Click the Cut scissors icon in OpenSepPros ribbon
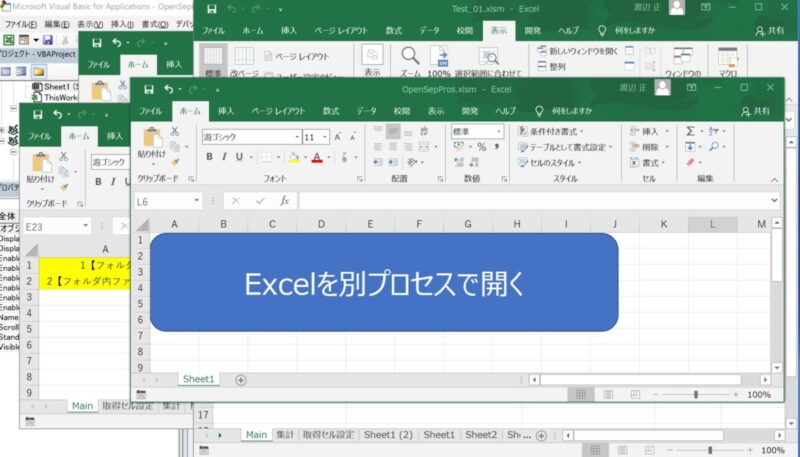This screenshot has width=800, height=457. pos(174,131)
